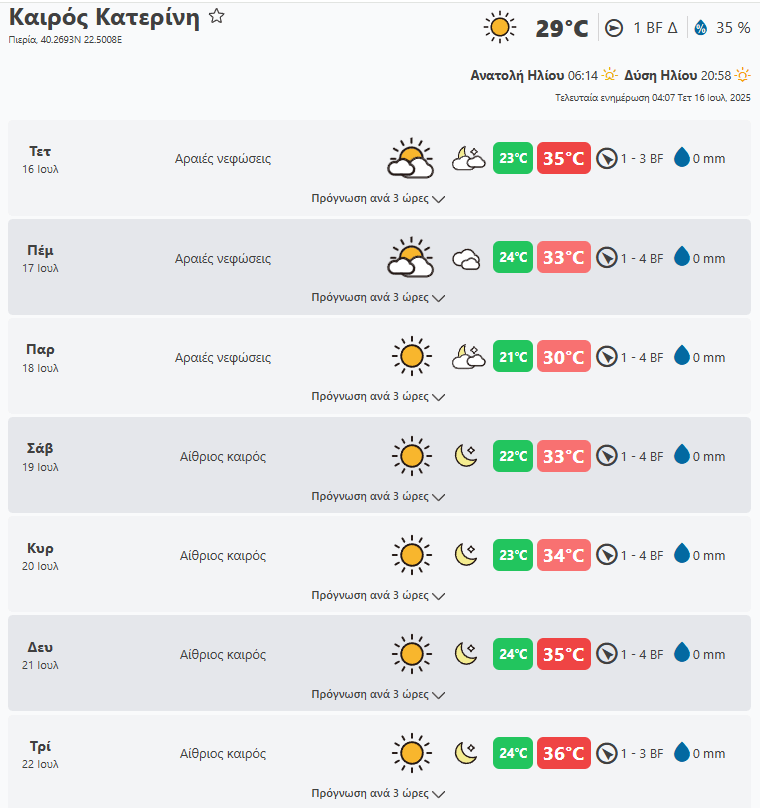Image resolution: width=760 pixels, height=808 pixels.
Task: Click Saturday 19 Ιουλ moon night icon
Action: 467,456
